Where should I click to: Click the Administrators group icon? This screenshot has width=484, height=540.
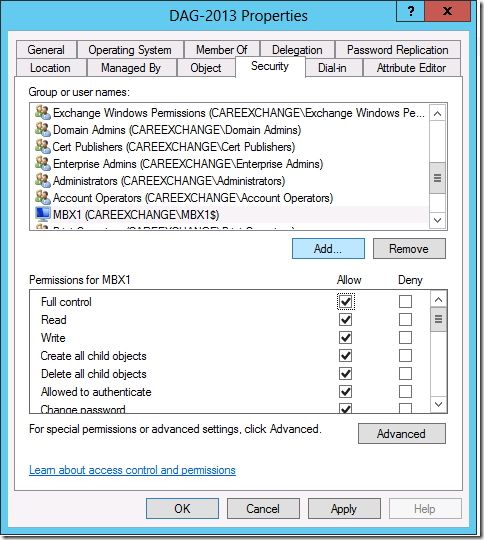tap(43, 180)
